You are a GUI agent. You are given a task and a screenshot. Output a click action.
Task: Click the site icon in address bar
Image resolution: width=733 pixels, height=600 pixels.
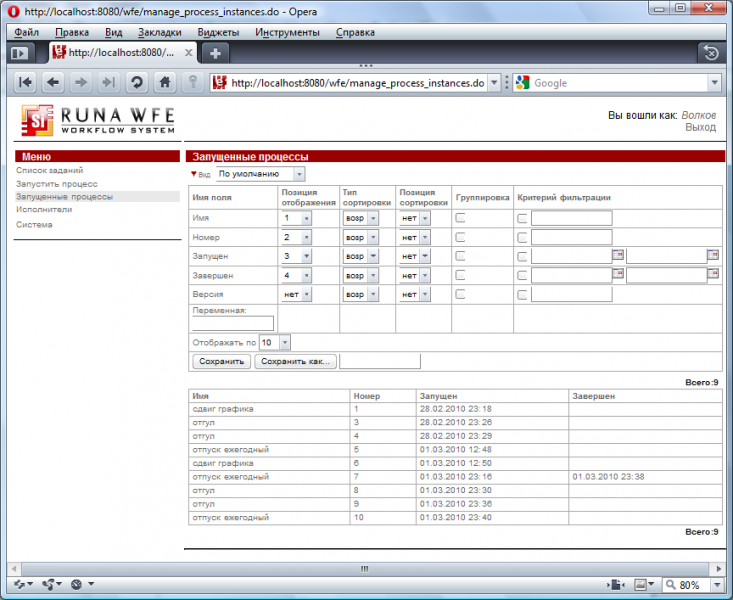(219, 83)
